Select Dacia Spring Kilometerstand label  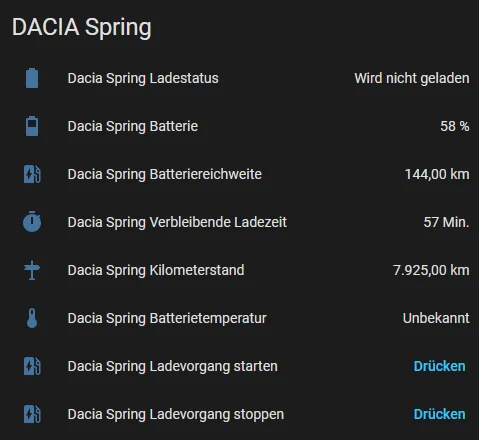click(x=156, y=270)
